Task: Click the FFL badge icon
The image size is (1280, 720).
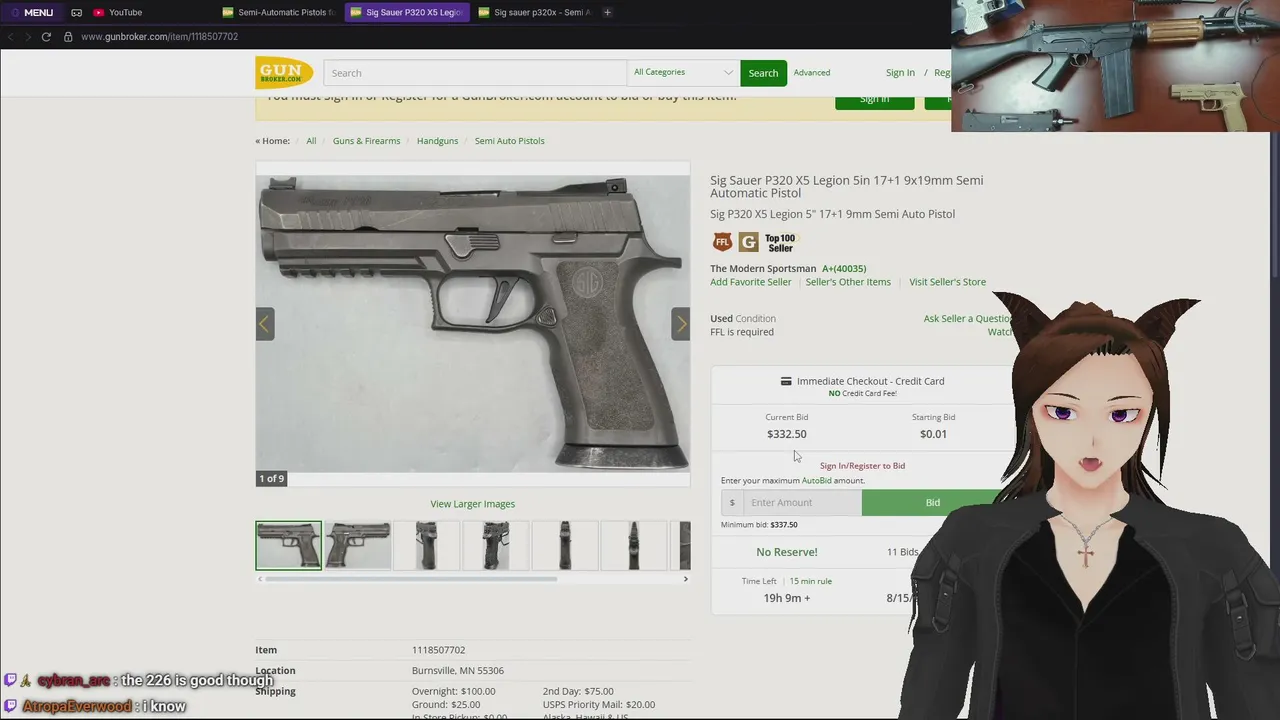Action: pyautogui.click(x=722, y=242)
